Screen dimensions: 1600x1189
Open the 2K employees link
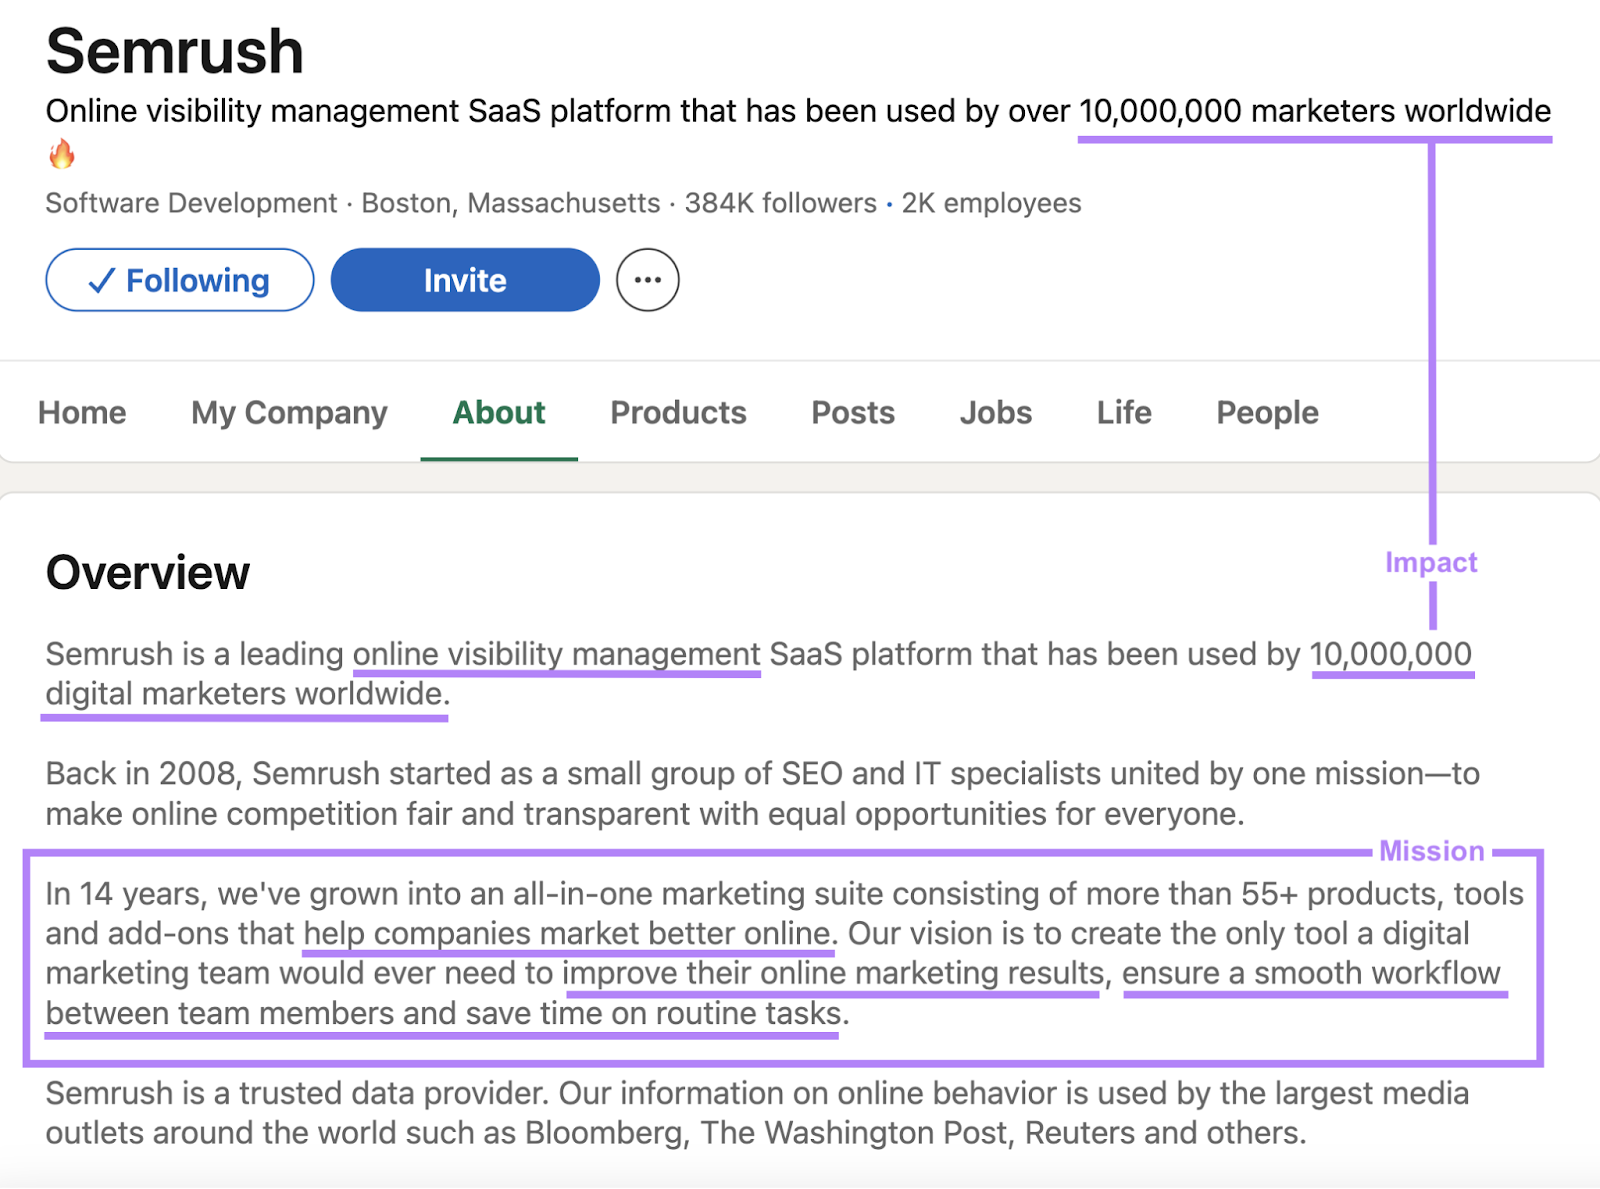(991, 203)
